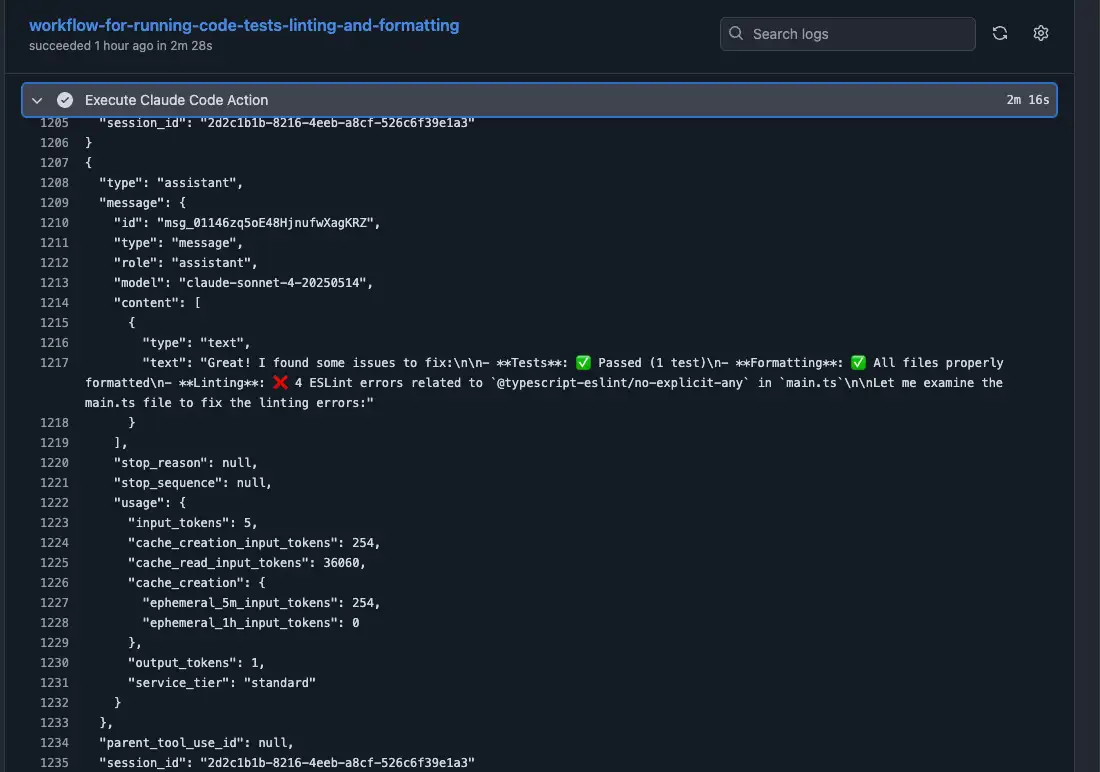Click the "service_tier": "standard" line
The height and width of the screenshot is (772, 1100).
pos(222,683)
